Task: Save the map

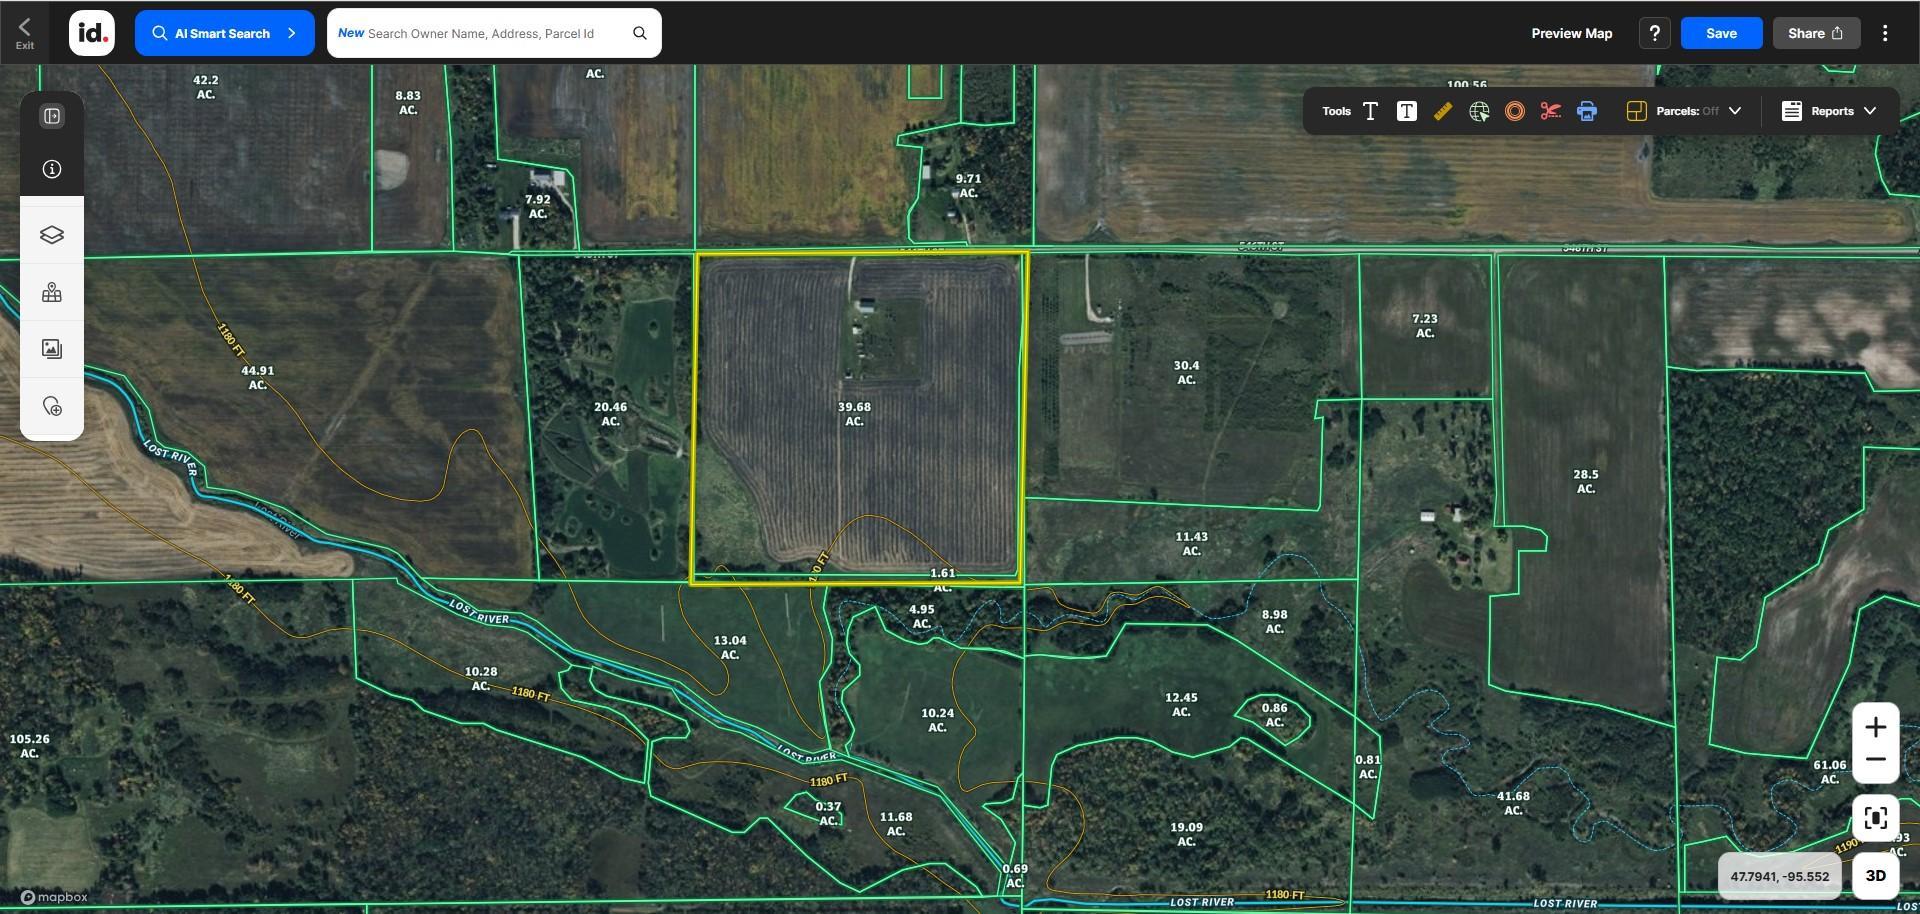Action: tap(1721, 33)
